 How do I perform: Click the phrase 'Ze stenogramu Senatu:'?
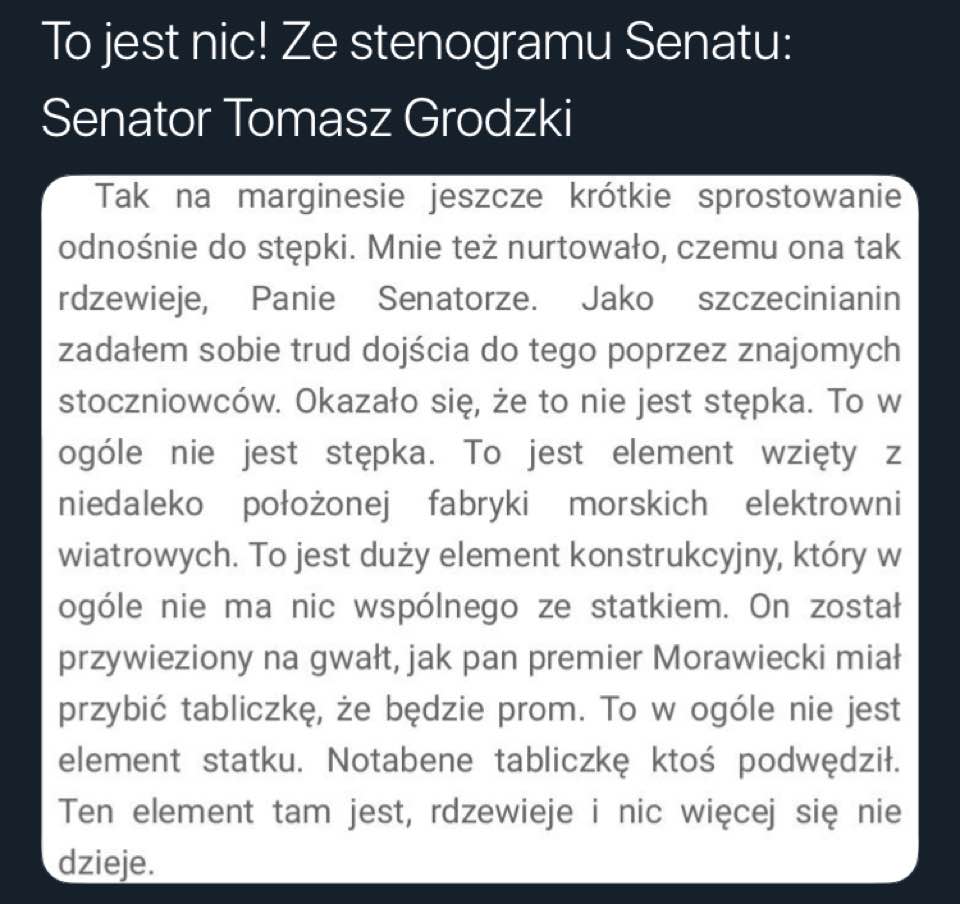537,43
